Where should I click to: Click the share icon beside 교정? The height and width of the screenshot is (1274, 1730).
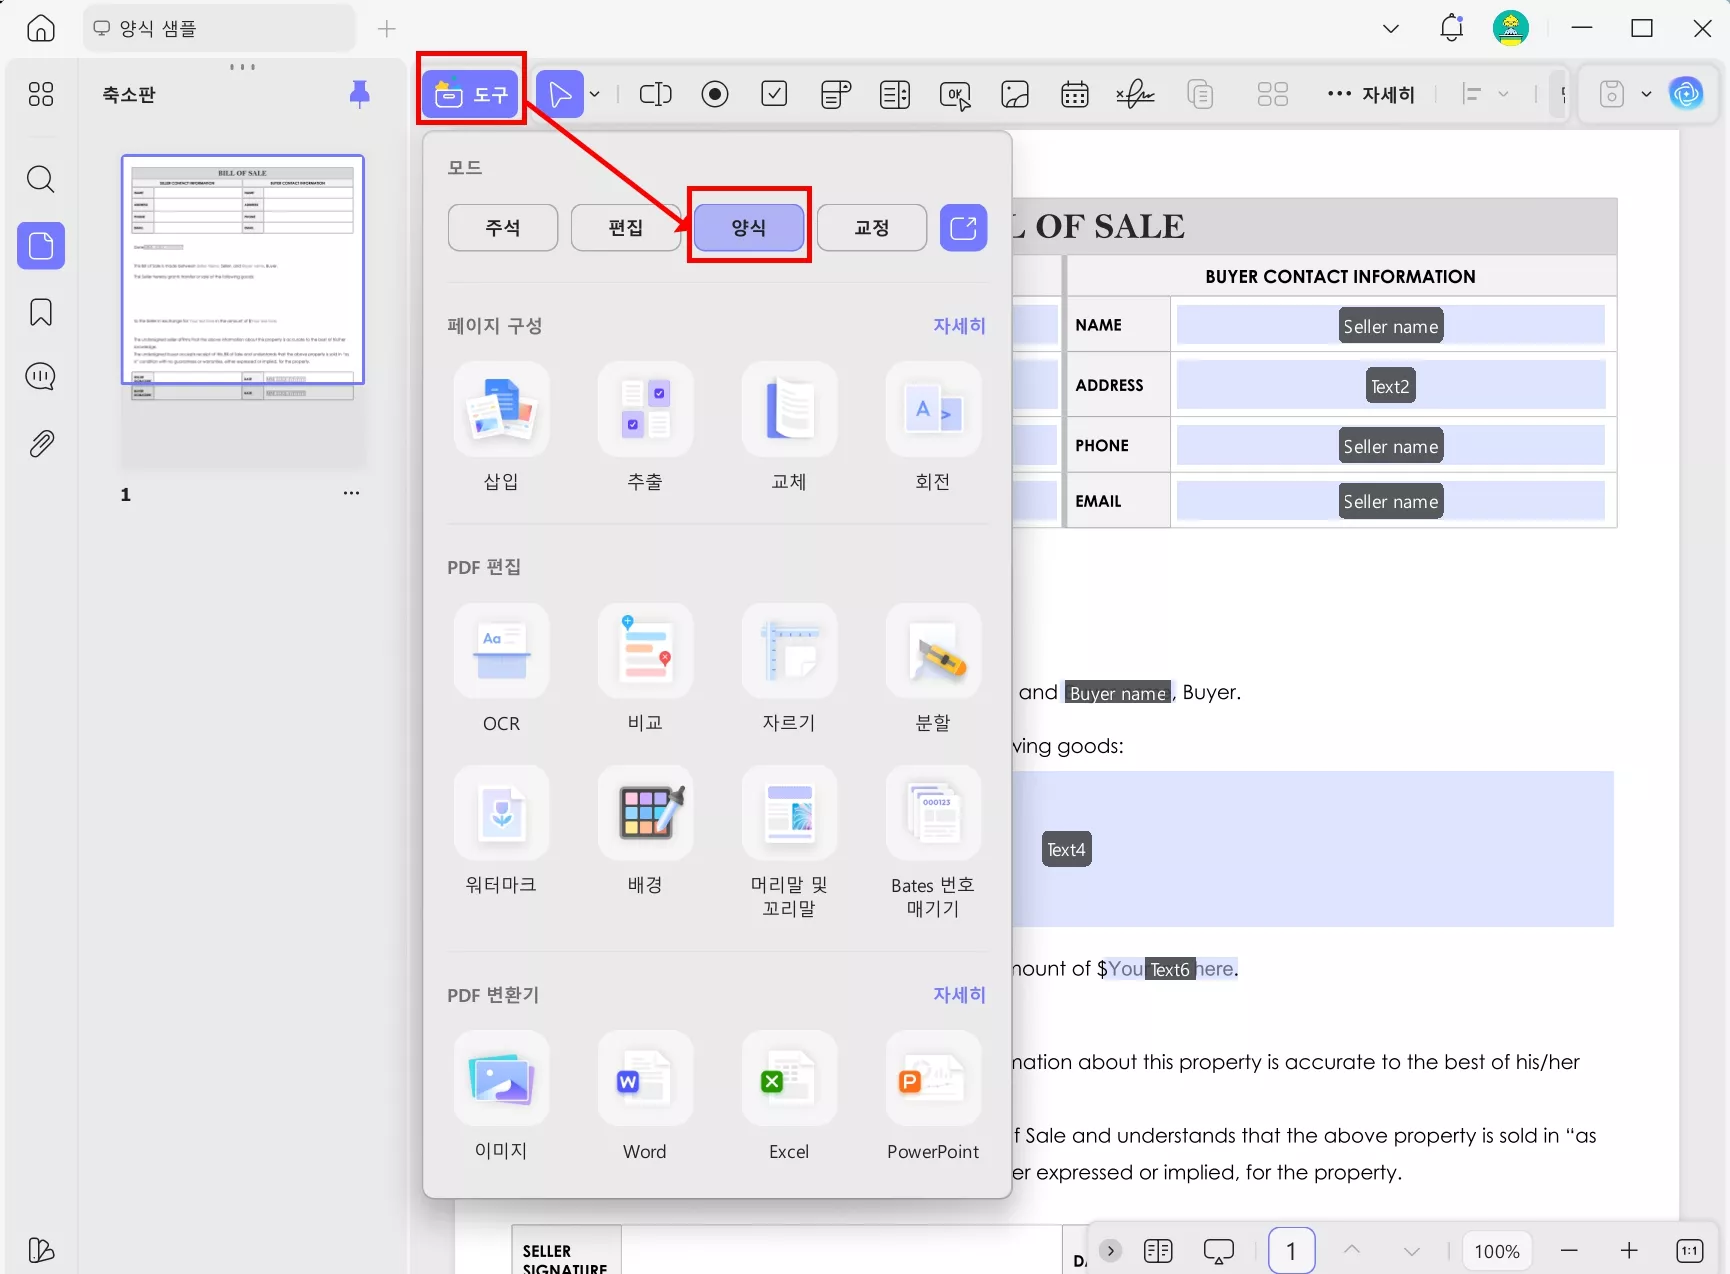tap(963, 228)
